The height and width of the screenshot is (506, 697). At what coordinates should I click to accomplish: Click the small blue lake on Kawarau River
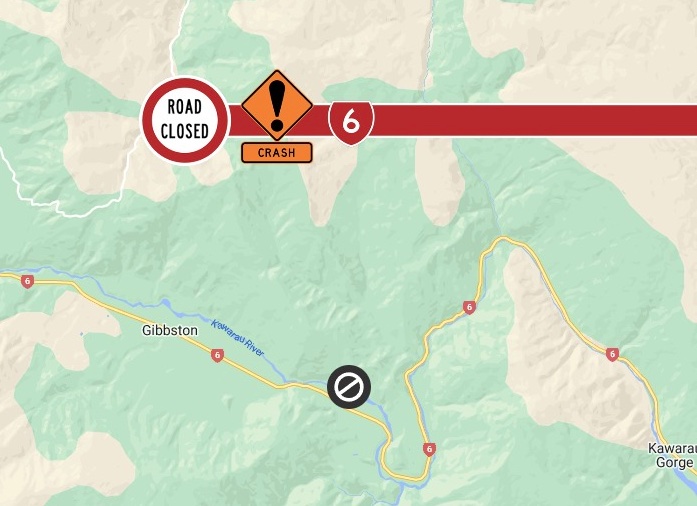coord(165,303)
